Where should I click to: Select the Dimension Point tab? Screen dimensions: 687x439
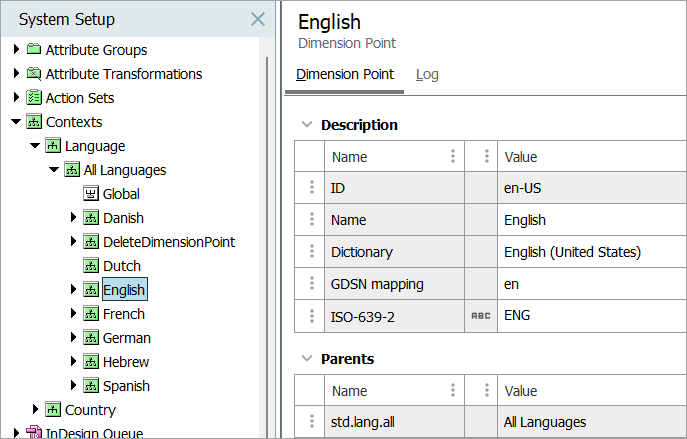(x=345, y=75)
